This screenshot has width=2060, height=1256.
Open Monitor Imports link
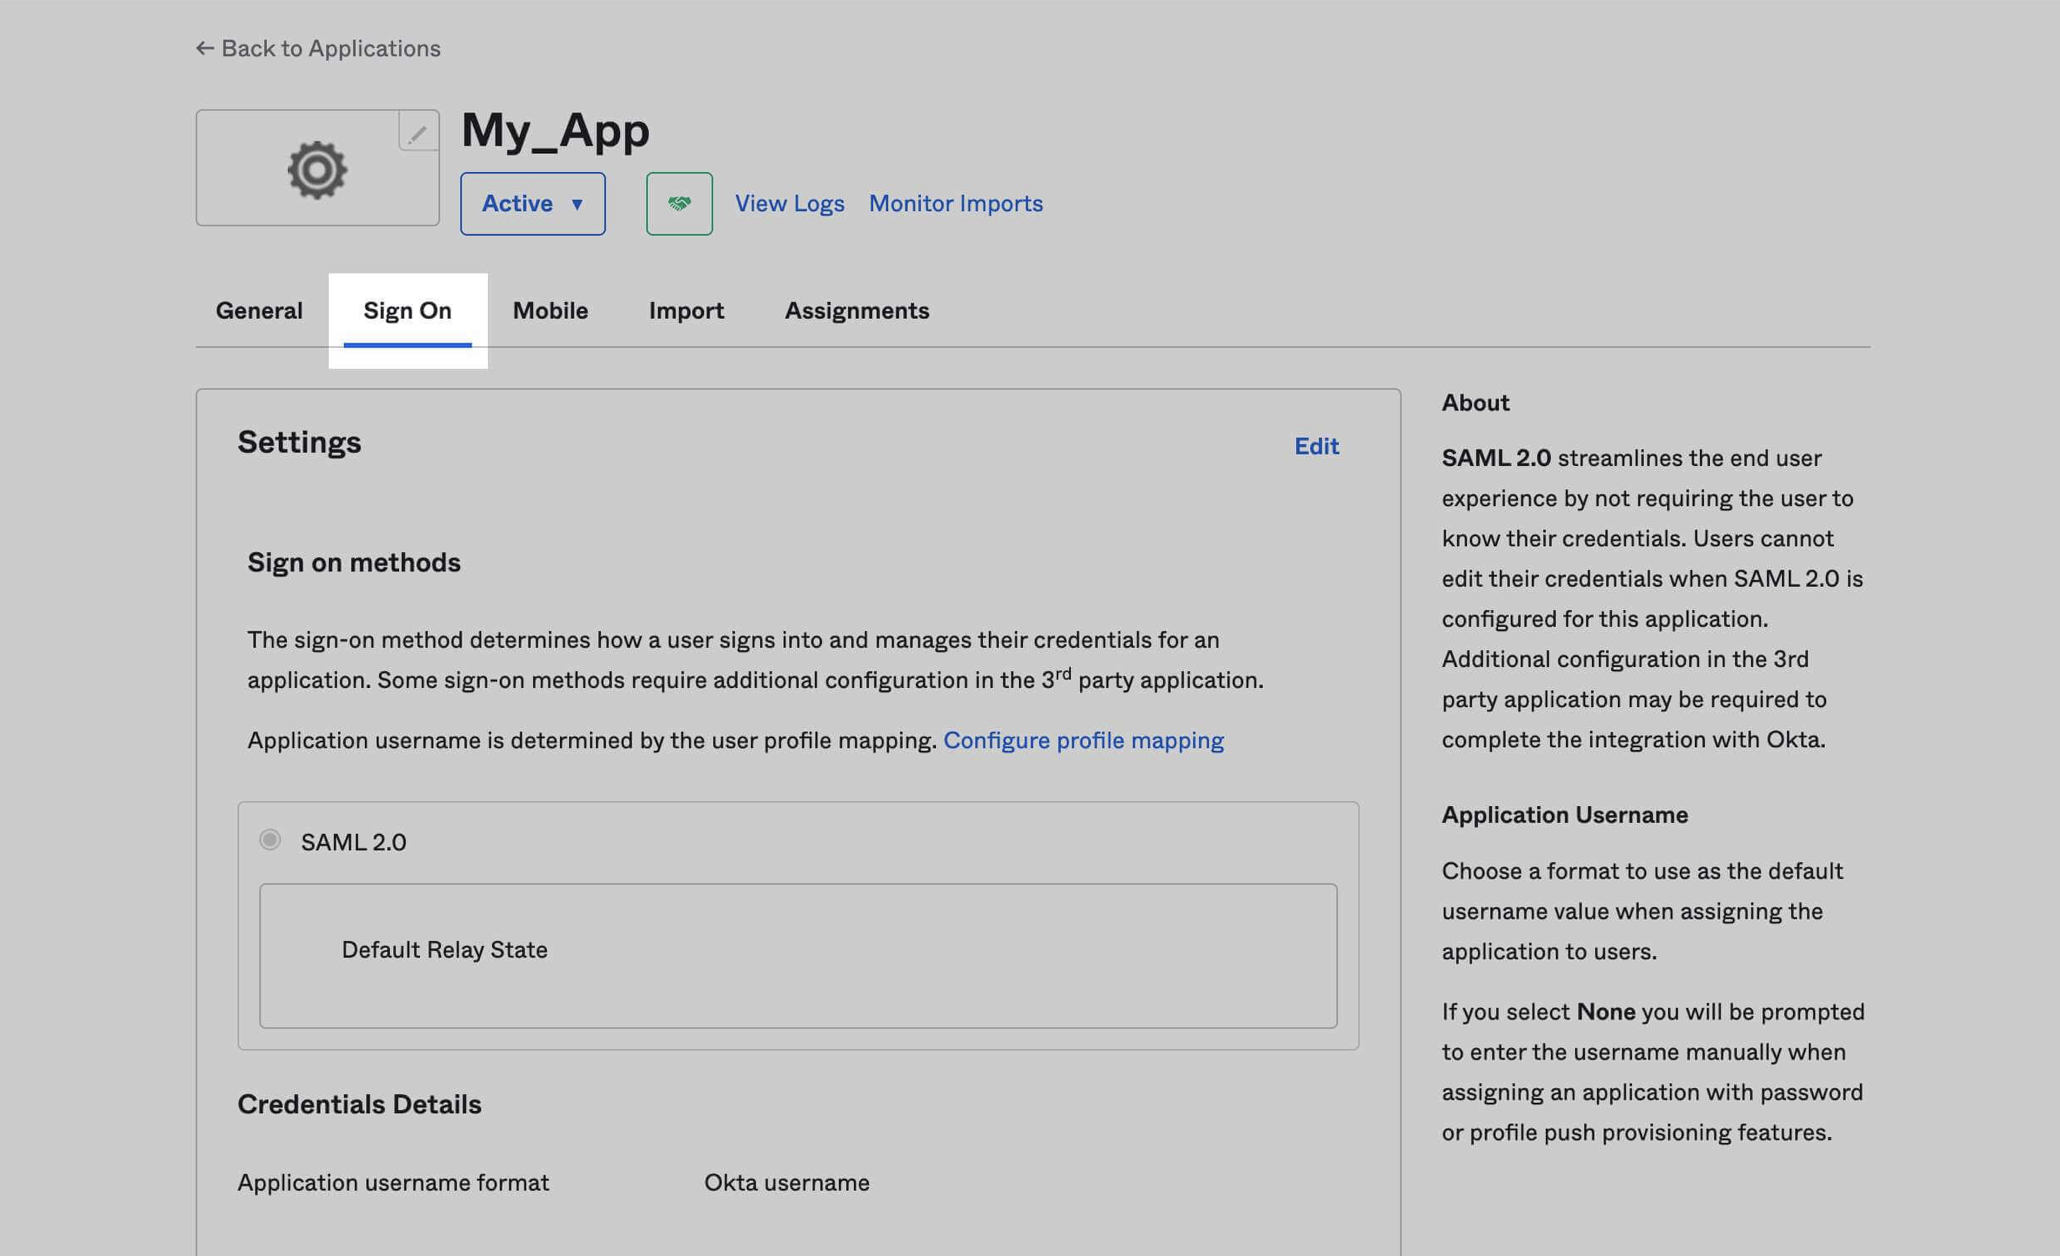(x=955, y=203)
